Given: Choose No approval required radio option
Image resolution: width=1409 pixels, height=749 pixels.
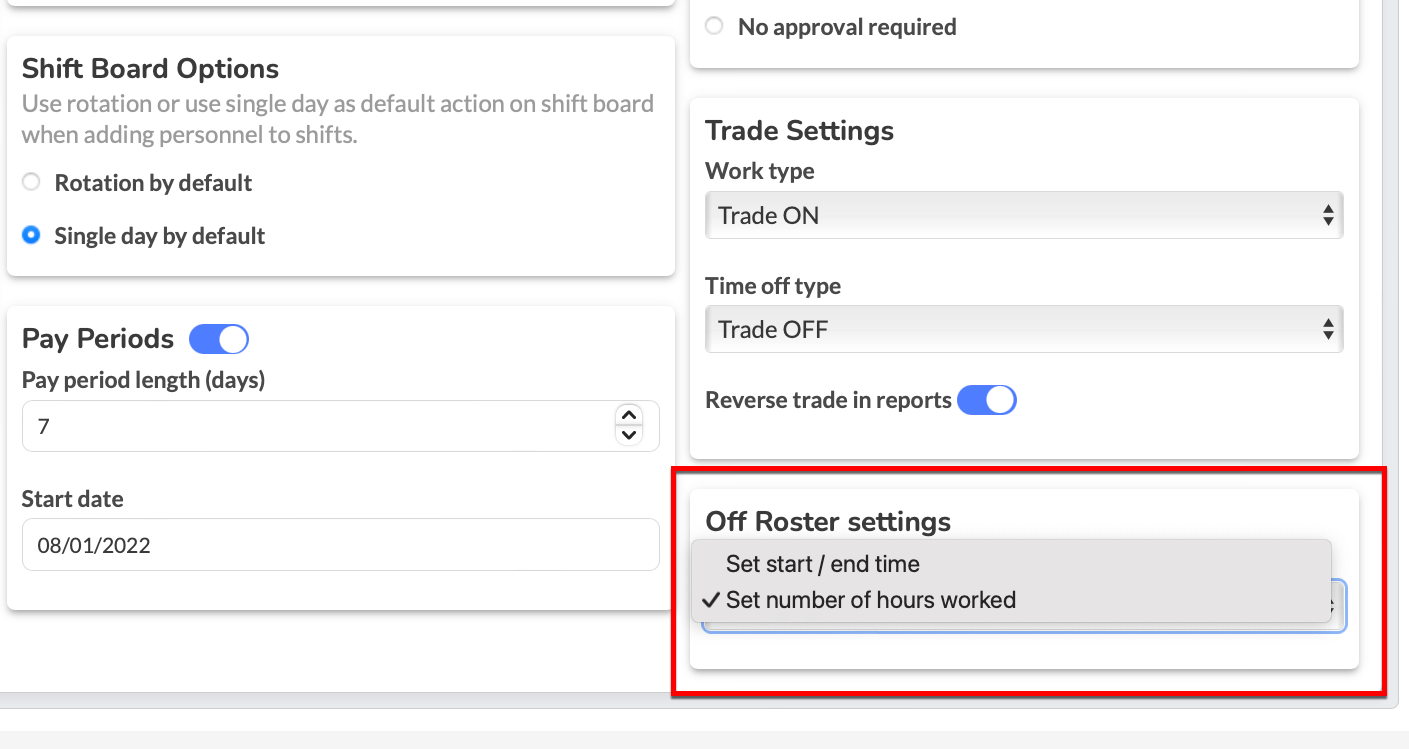Looking at the screenshot, I should (x=714, y=27).
